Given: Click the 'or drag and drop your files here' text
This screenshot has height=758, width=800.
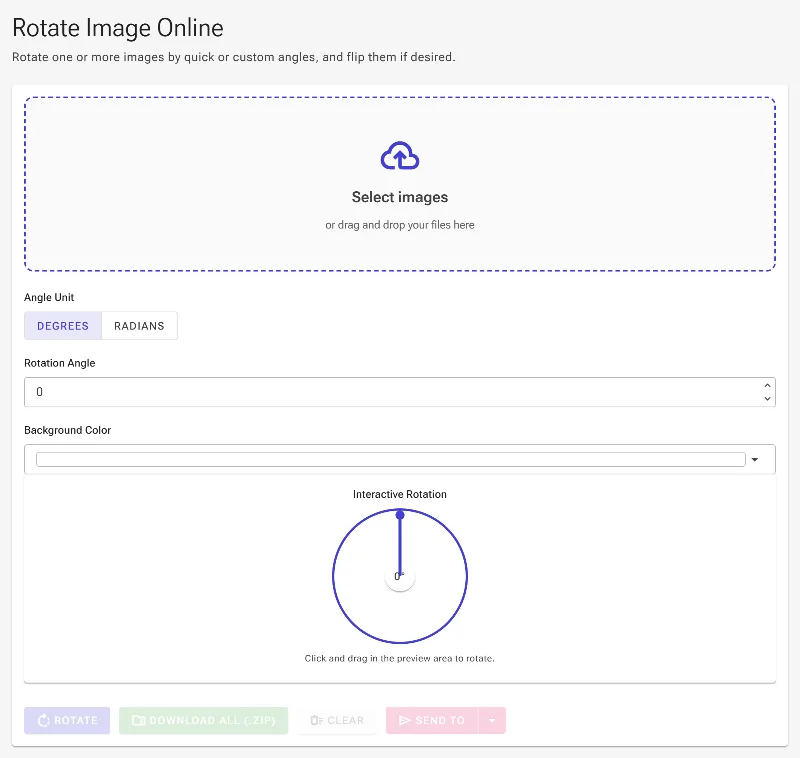Looking at the screenshot, I should coord(400,225).
